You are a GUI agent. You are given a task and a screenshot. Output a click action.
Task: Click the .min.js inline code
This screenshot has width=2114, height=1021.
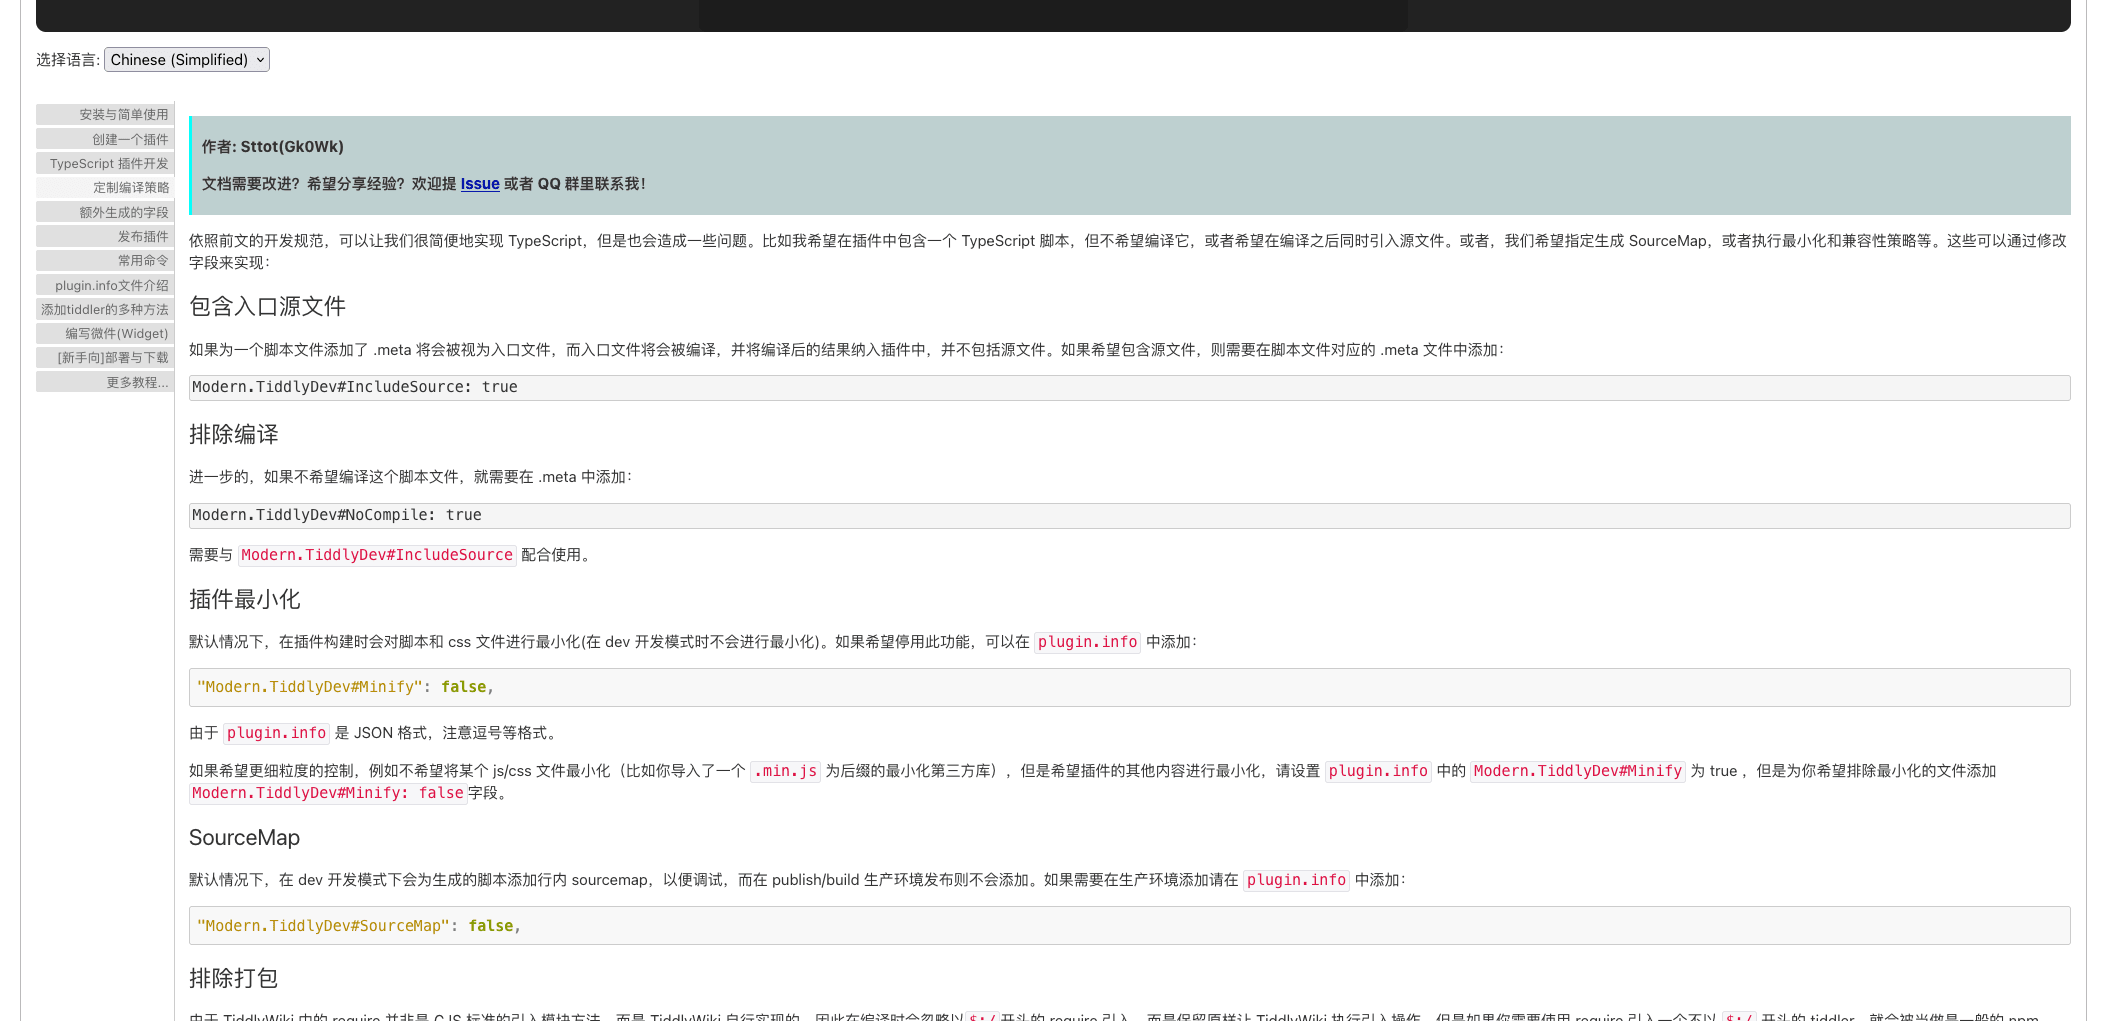pos(785,771)
